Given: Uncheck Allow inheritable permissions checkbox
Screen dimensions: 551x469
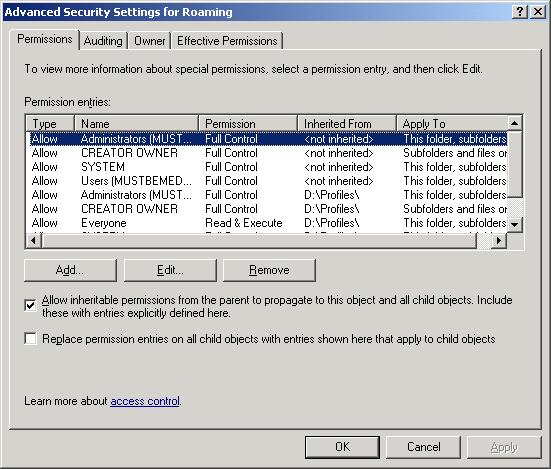Looking at the screenshot, I should point(30,305).
